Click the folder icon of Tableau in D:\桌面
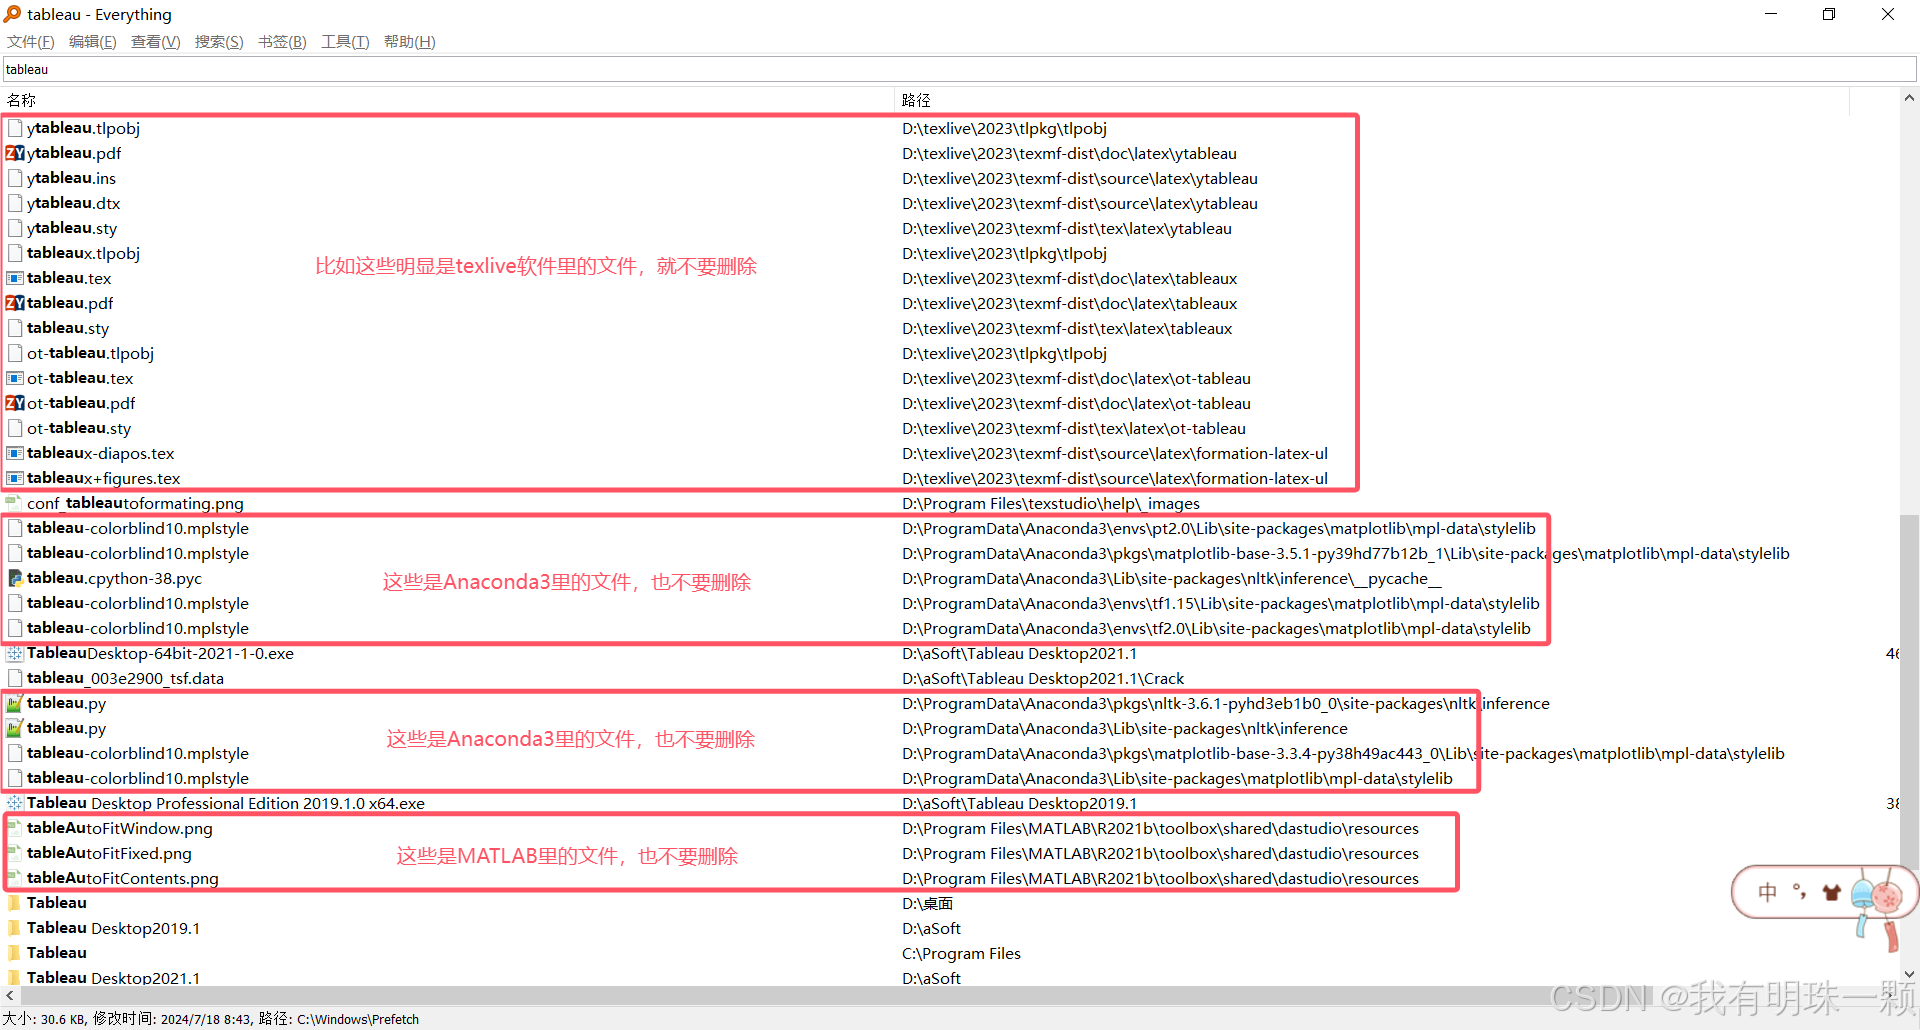1920x1030 pixels. click(15, 903)
